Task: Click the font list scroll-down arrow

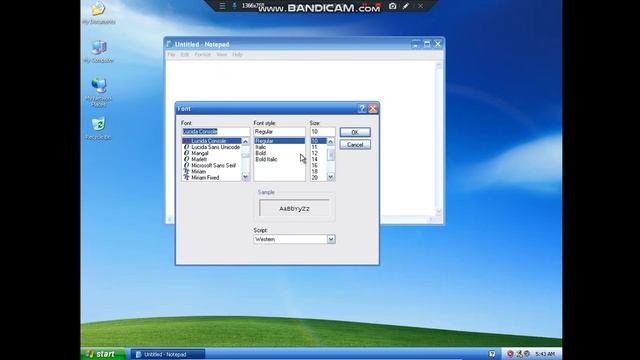Action: pos(245,177)
